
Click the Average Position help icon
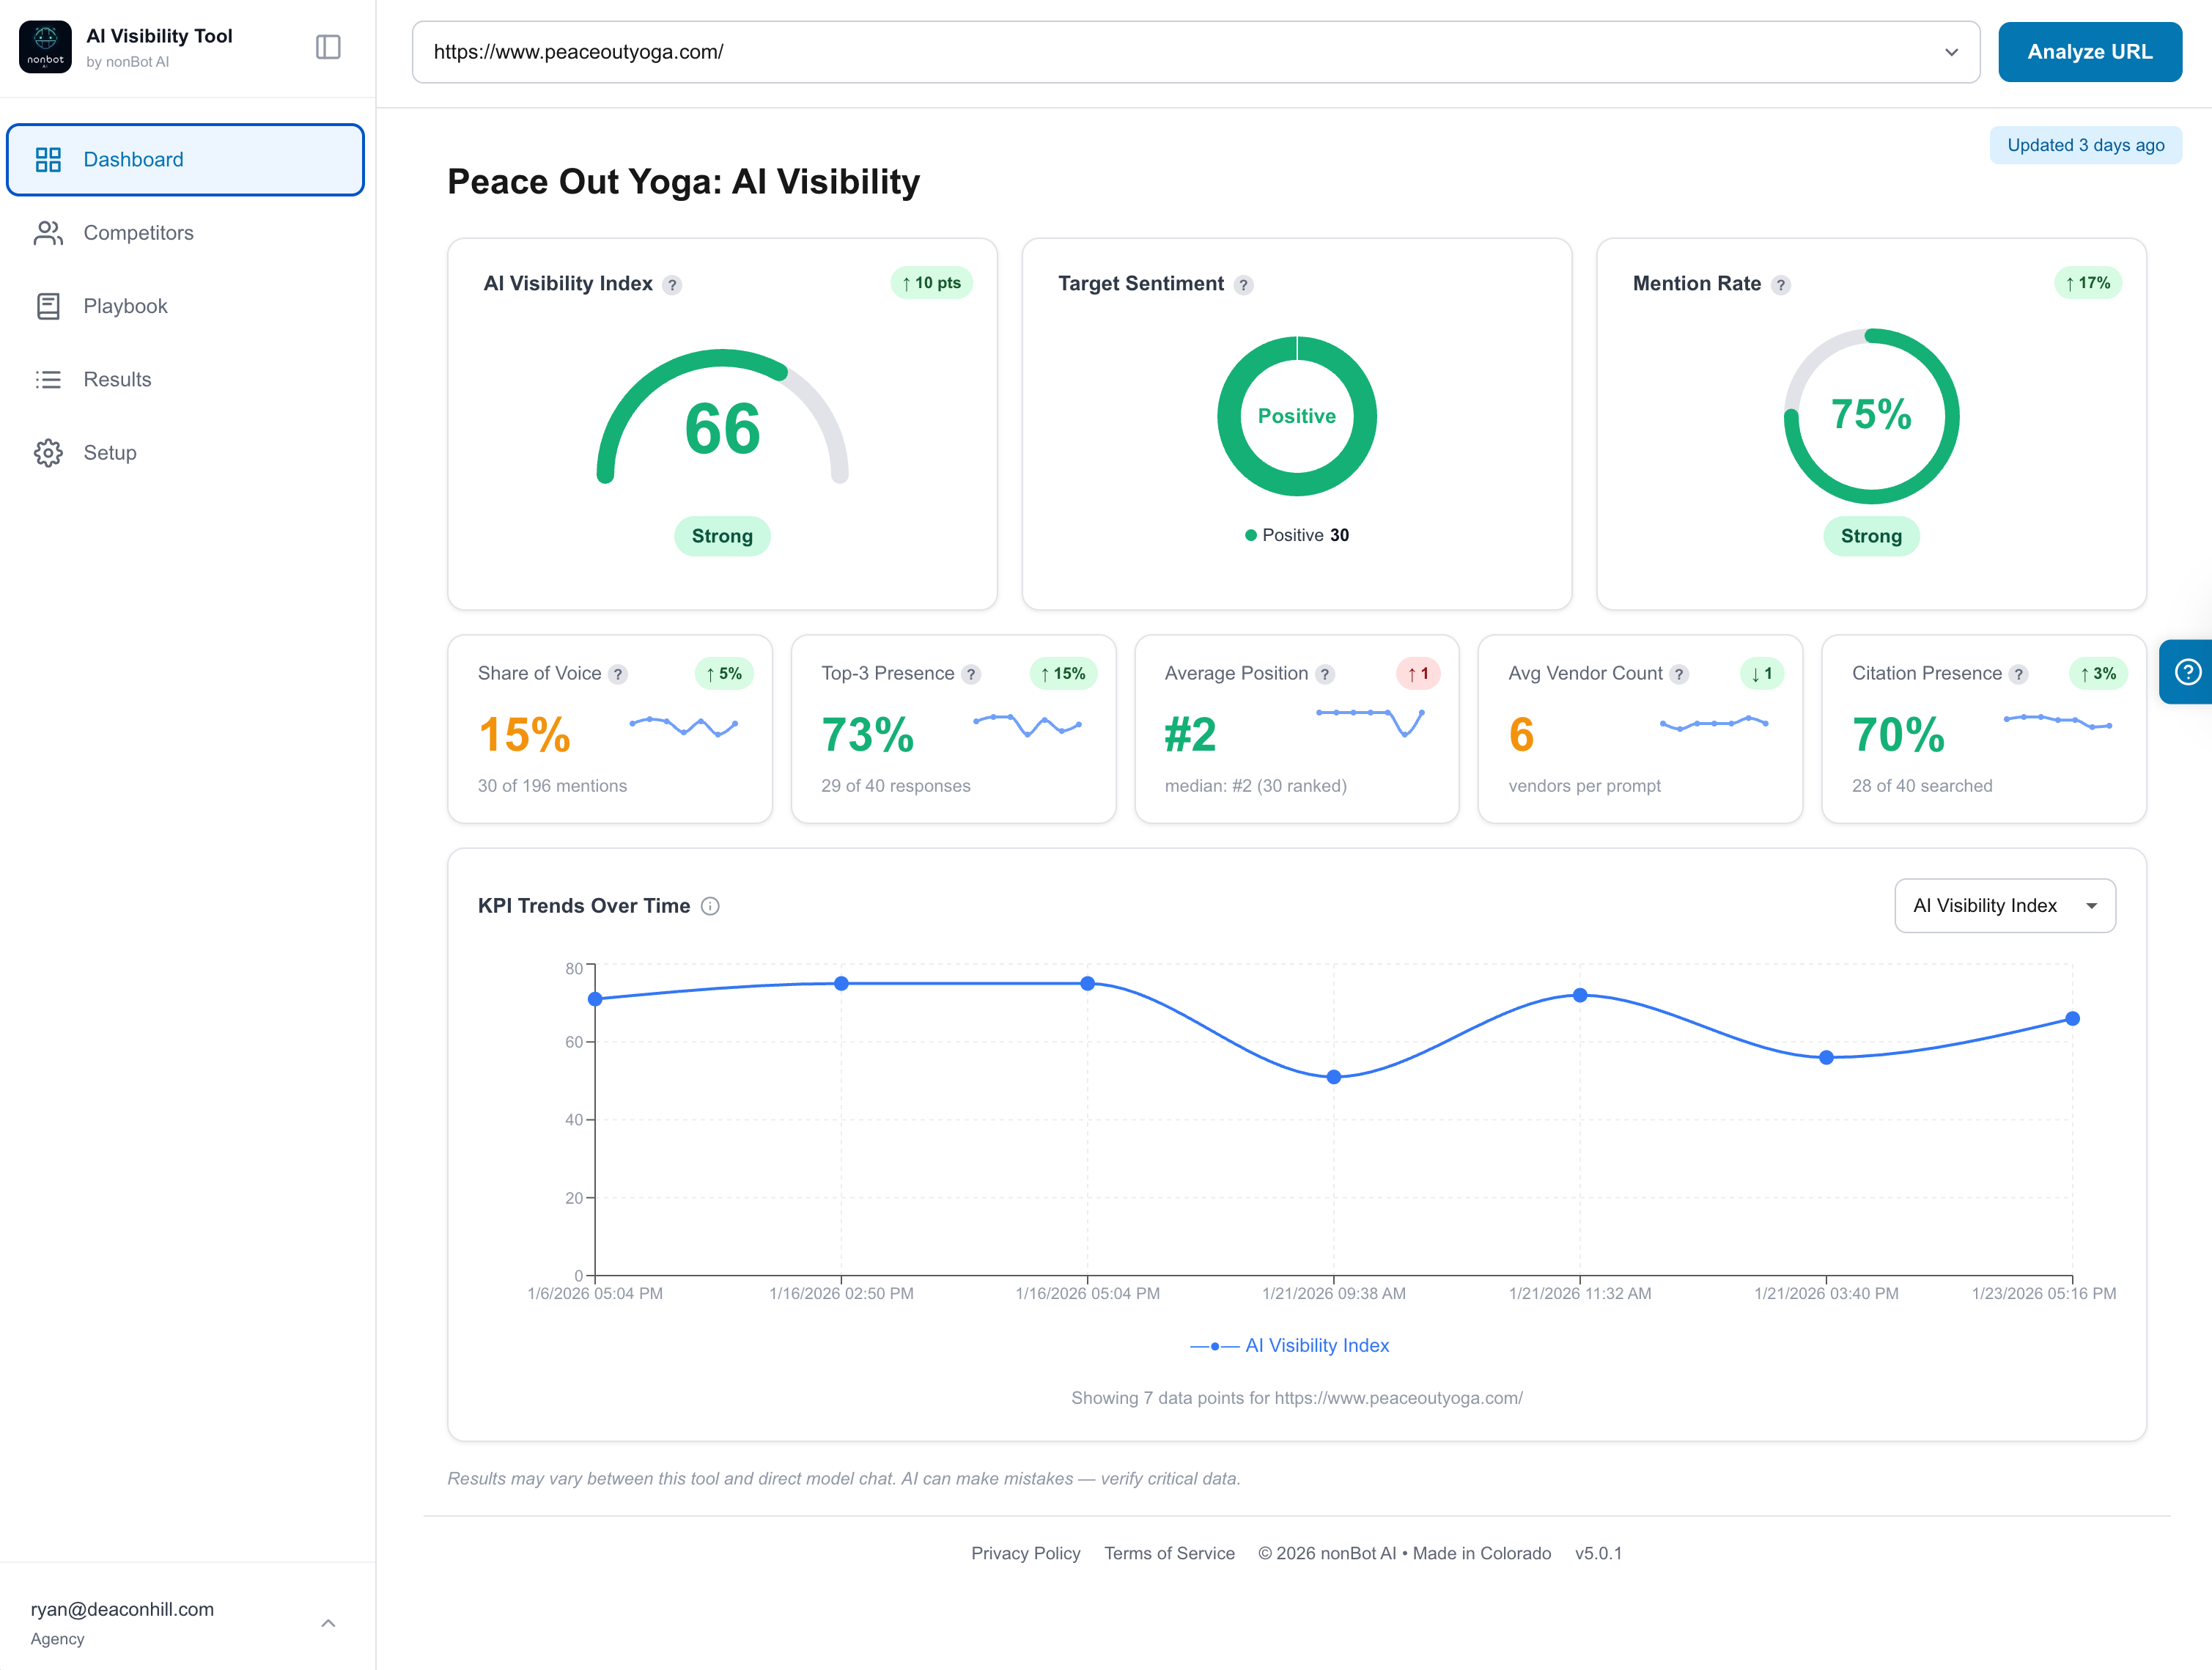(x=1324, y=674)
